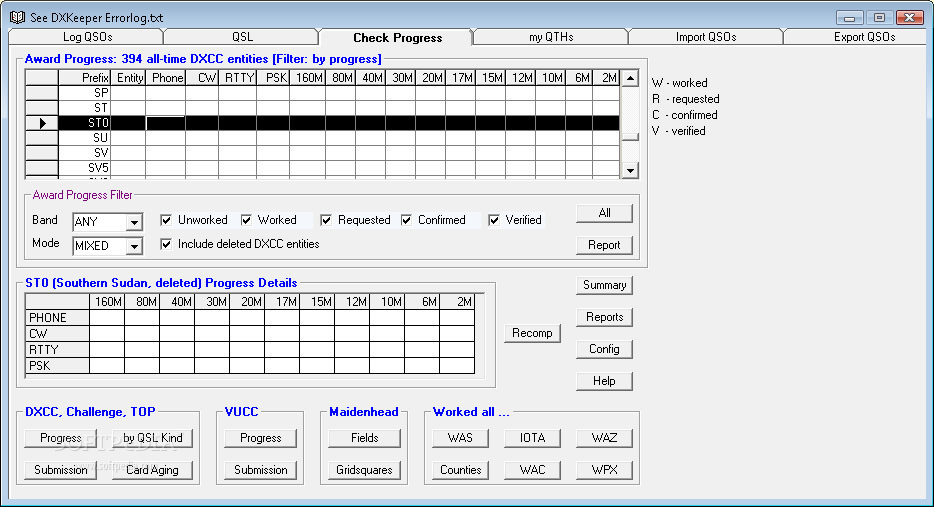Screen dimensions: 934x507
Task: Click the DXKeeper book icon in title bar
Action: click(x=18, y=17)
